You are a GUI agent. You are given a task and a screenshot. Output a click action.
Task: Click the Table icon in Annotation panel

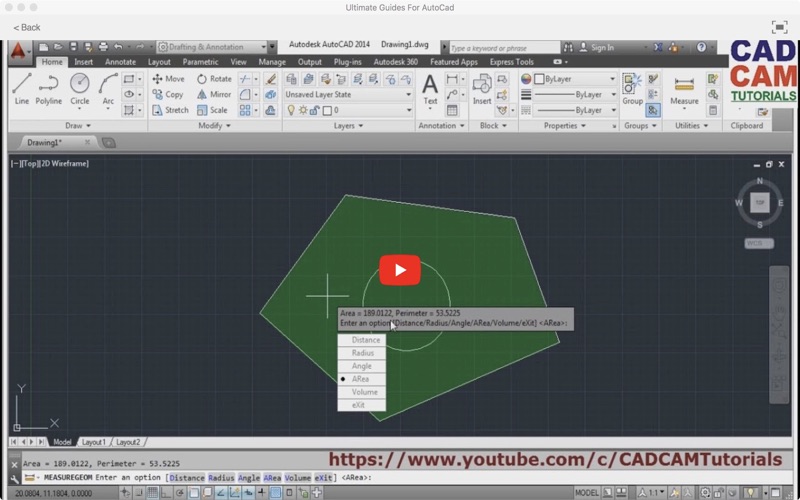(x=452, y=110)
